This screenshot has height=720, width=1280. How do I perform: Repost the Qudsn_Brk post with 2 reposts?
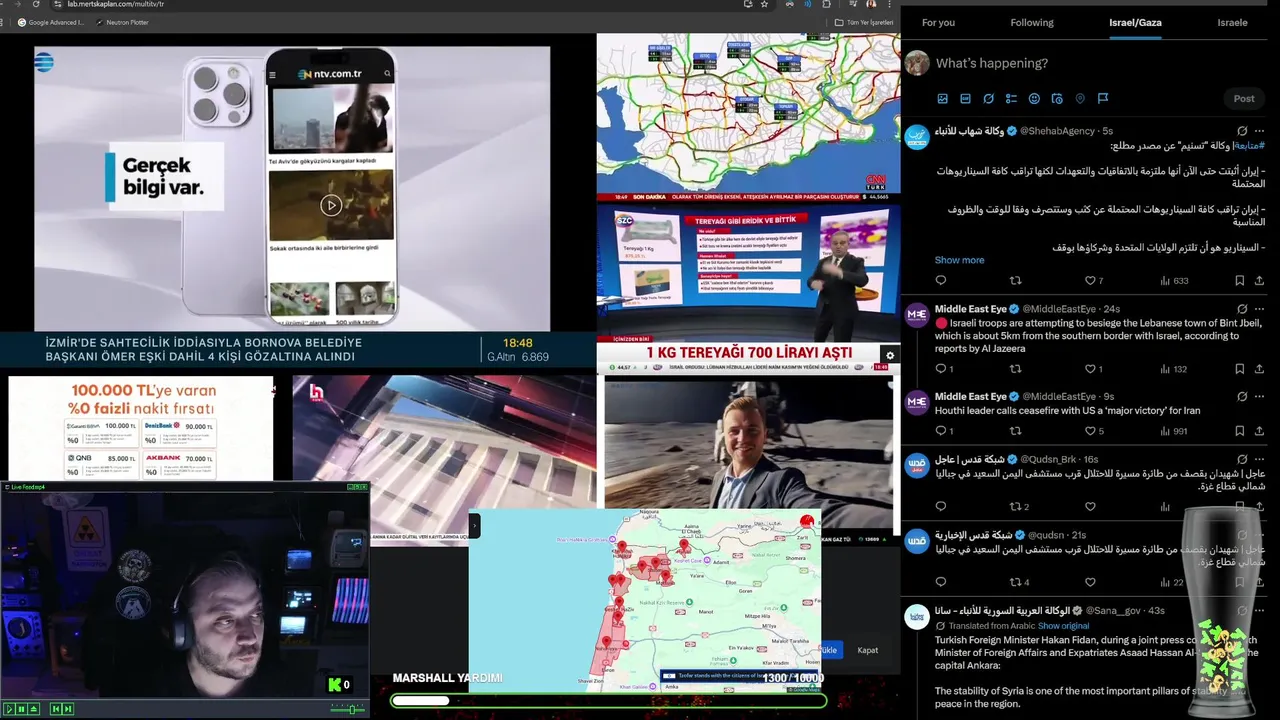1019,507
